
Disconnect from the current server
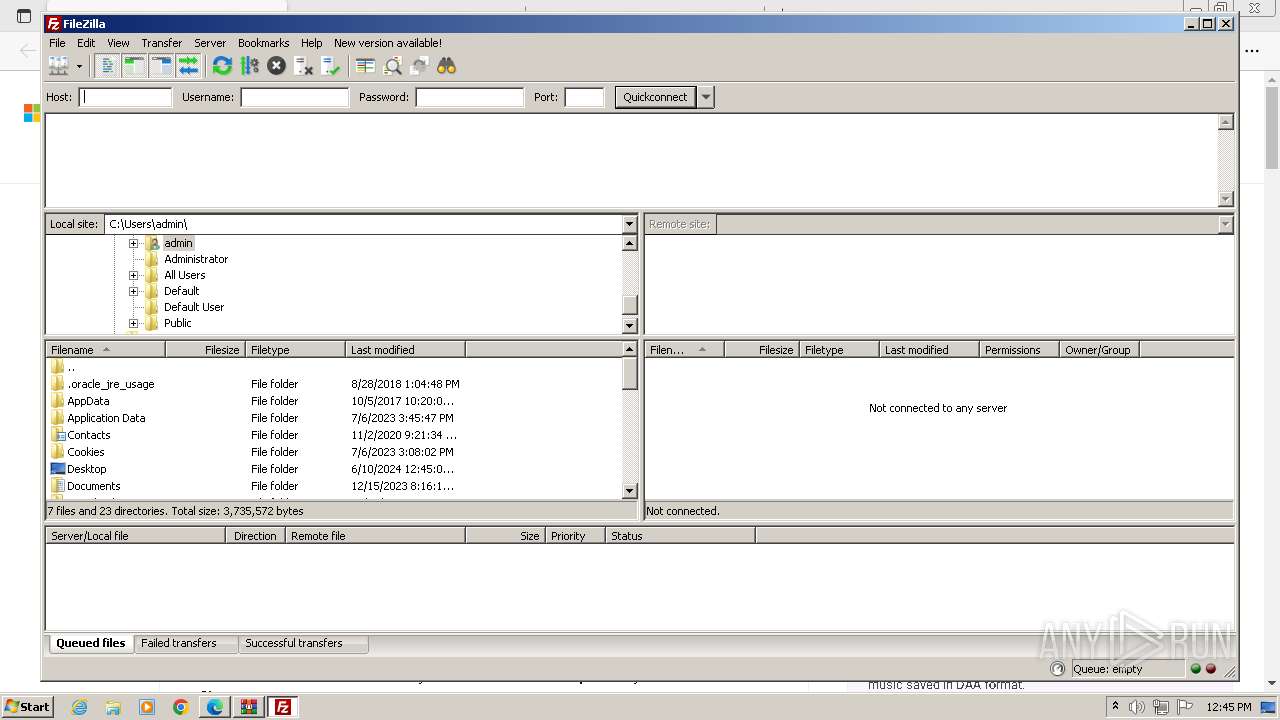[x=304, y=66]
